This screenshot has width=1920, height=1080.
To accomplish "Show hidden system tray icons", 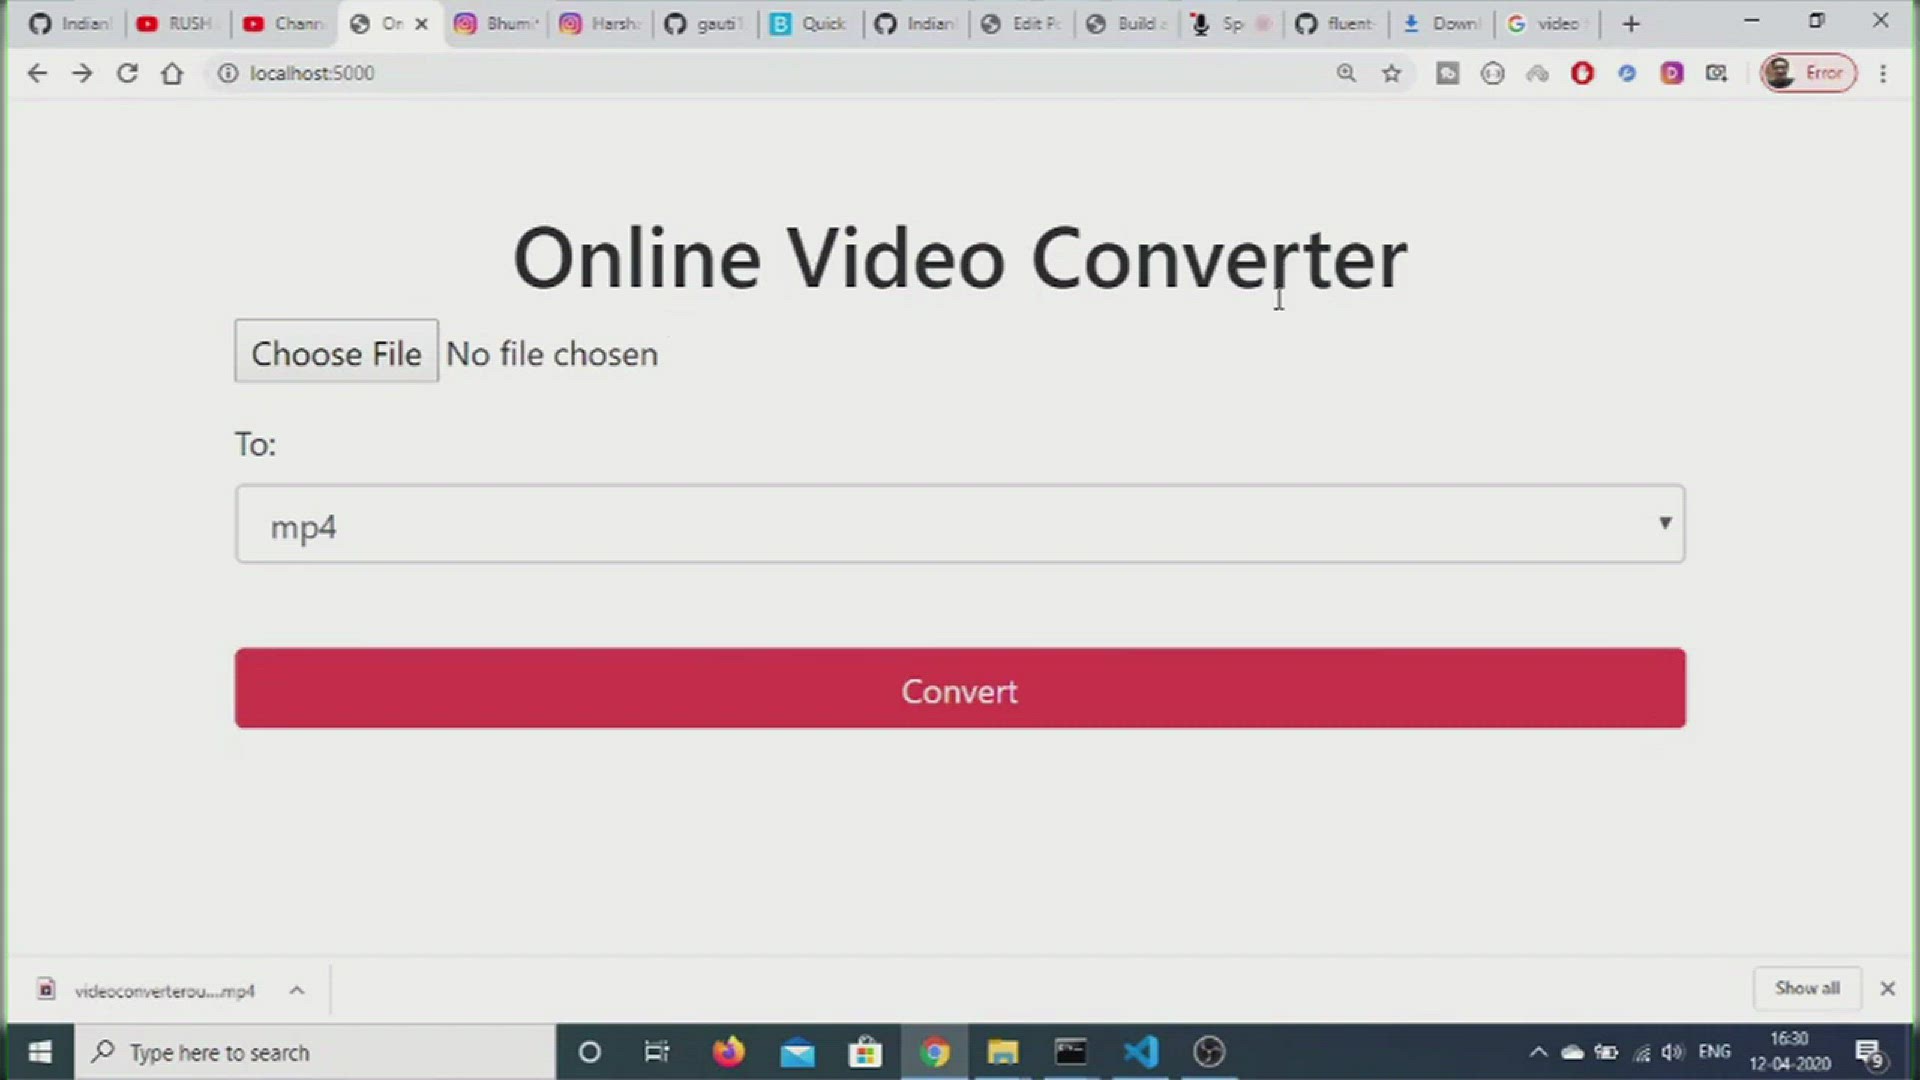I will coord(1538,1052).
